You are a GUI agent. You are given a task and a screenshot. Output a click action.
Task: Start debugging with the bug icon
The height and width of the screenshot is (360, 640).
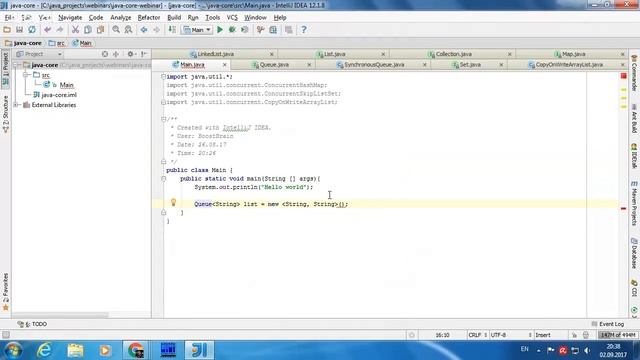coord(232,30)
